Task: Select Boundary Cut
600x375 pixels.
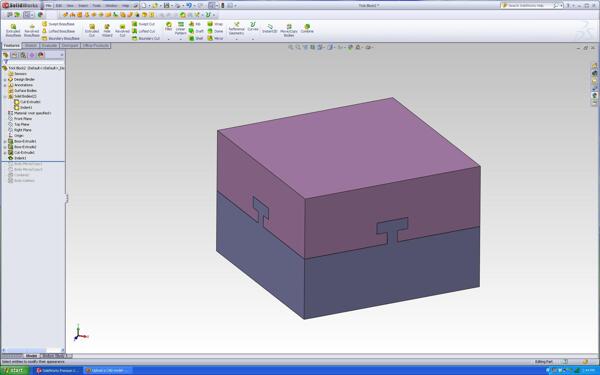Action: (146, 38)
